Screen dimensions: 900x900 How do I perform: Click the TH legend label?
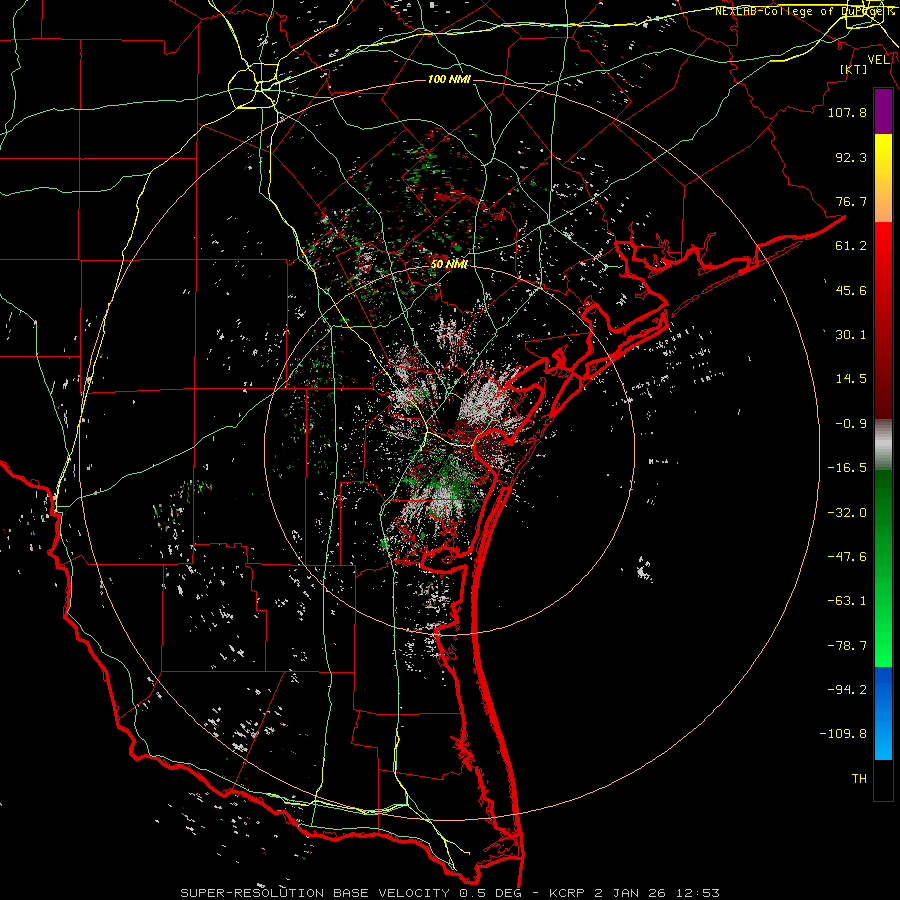pyautogui.click(x=859, y=779)
